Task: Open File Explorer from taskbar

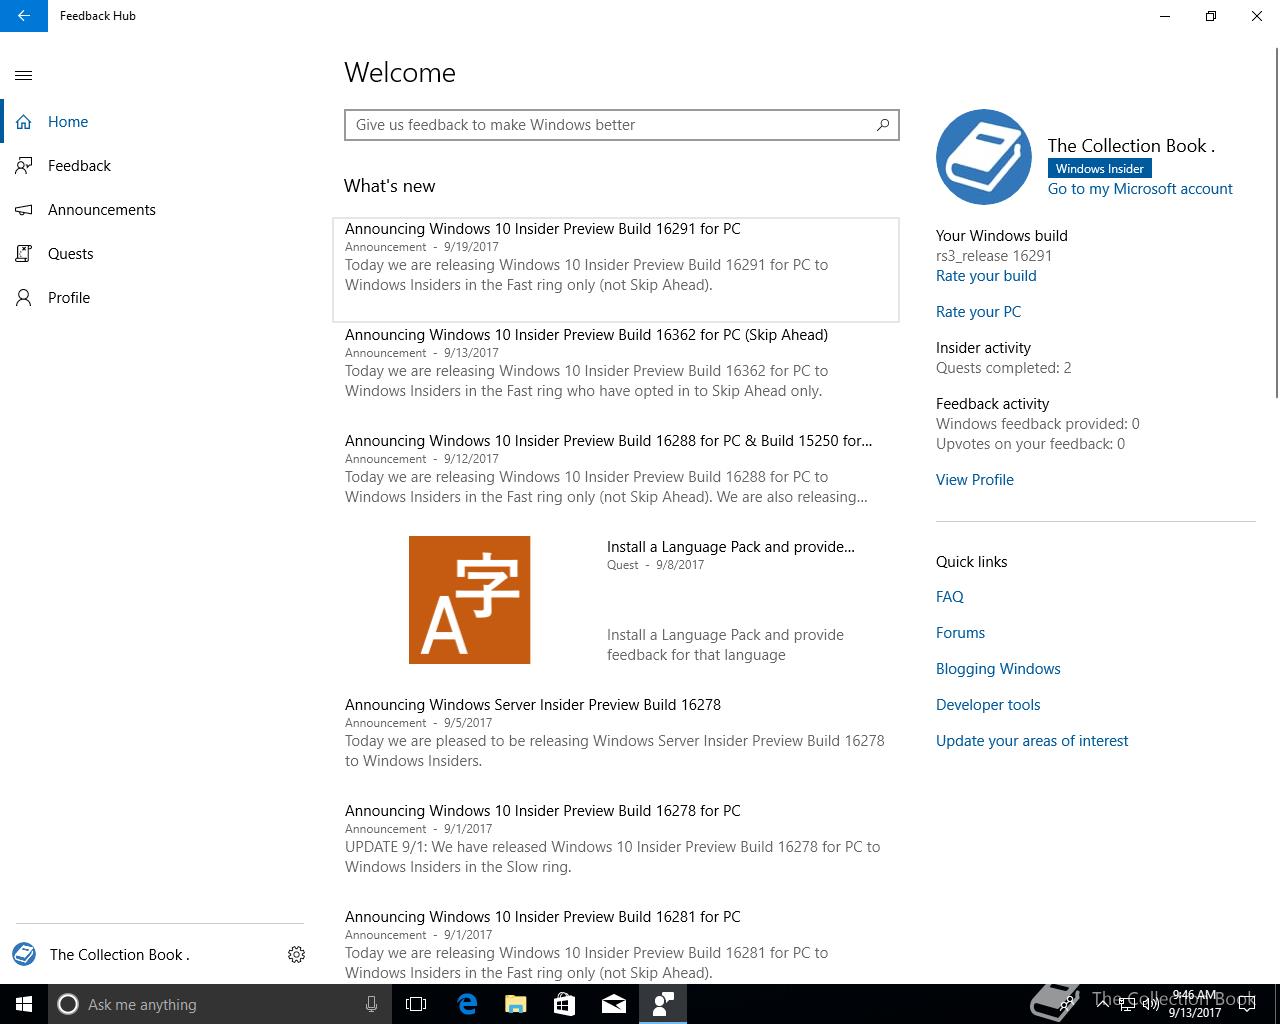Action: pyautogui.click(x=516, y=1004)
